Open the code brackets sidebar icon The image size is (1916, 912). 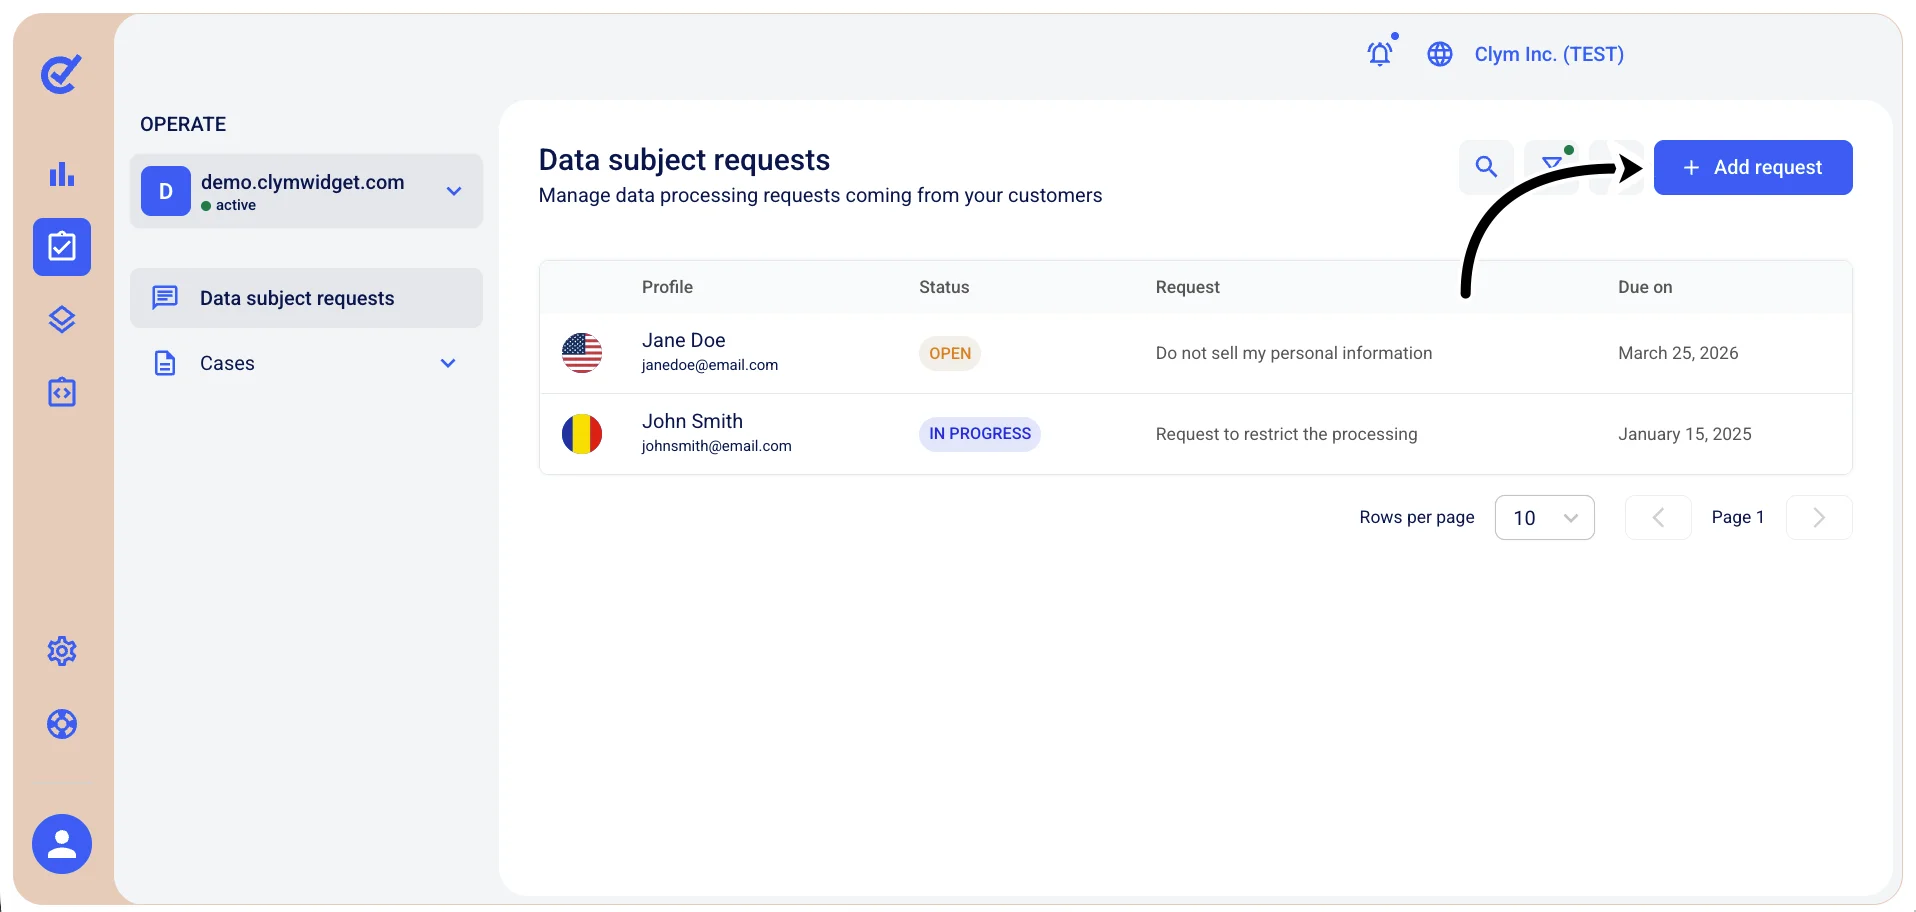62,392
